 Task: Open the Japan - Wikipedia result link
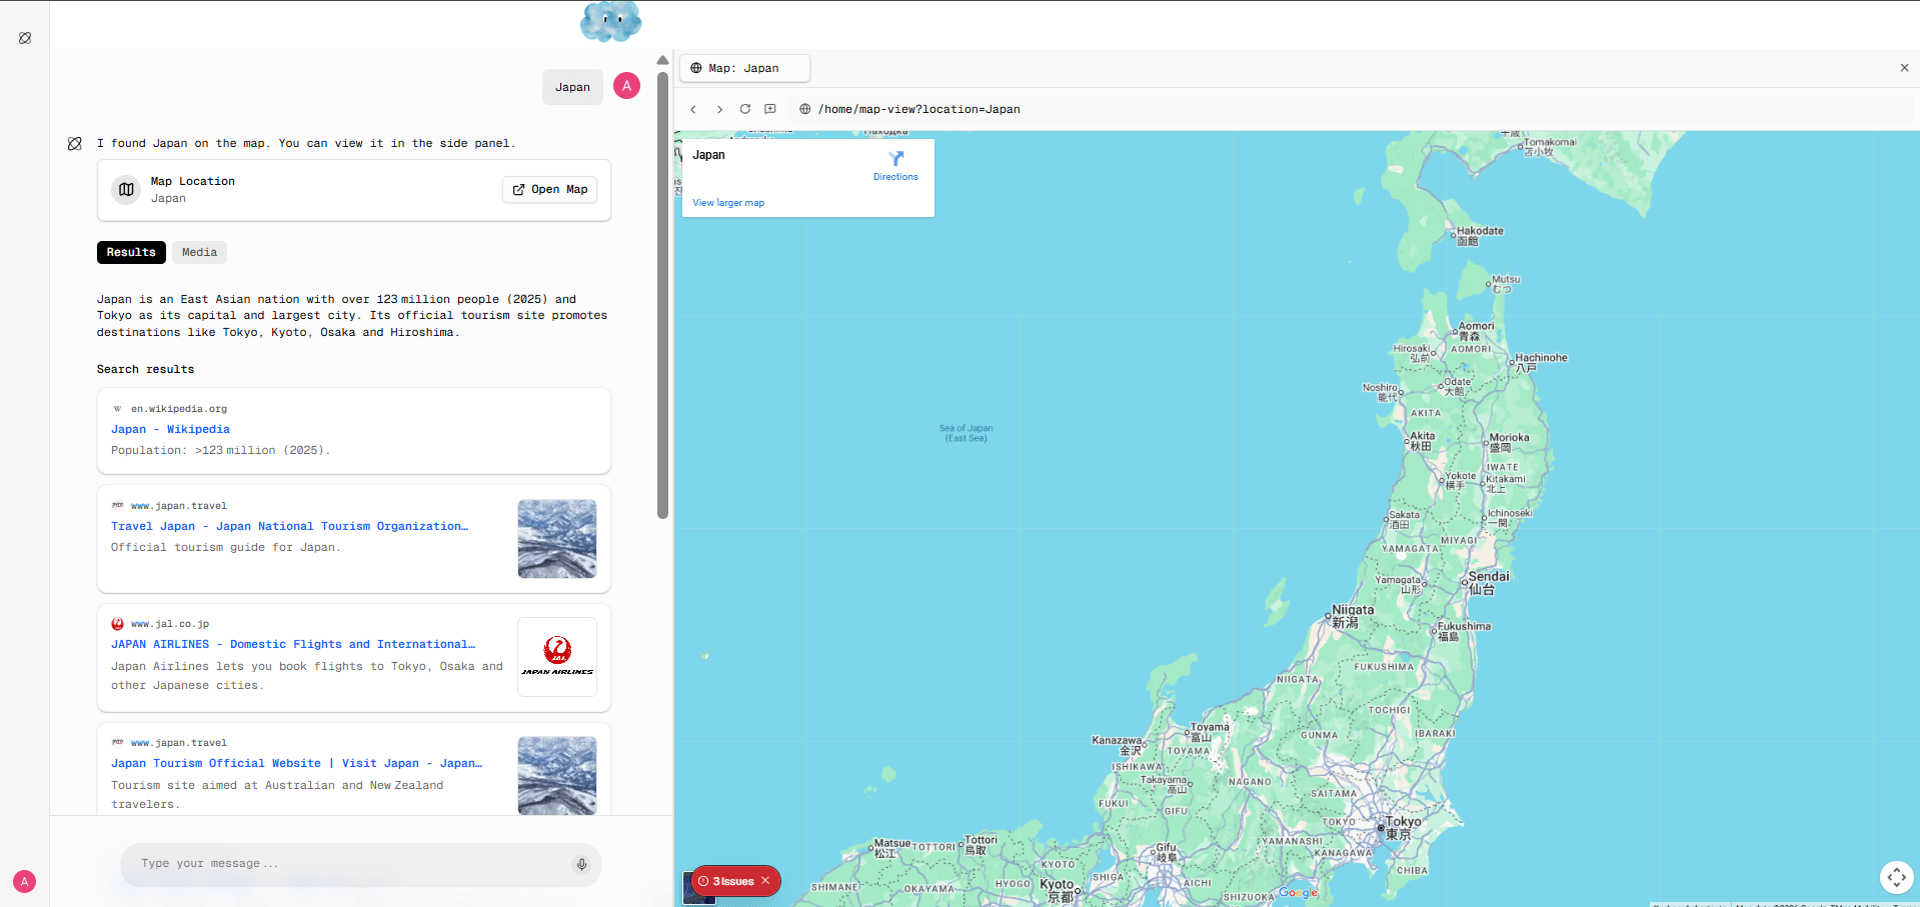170,430
